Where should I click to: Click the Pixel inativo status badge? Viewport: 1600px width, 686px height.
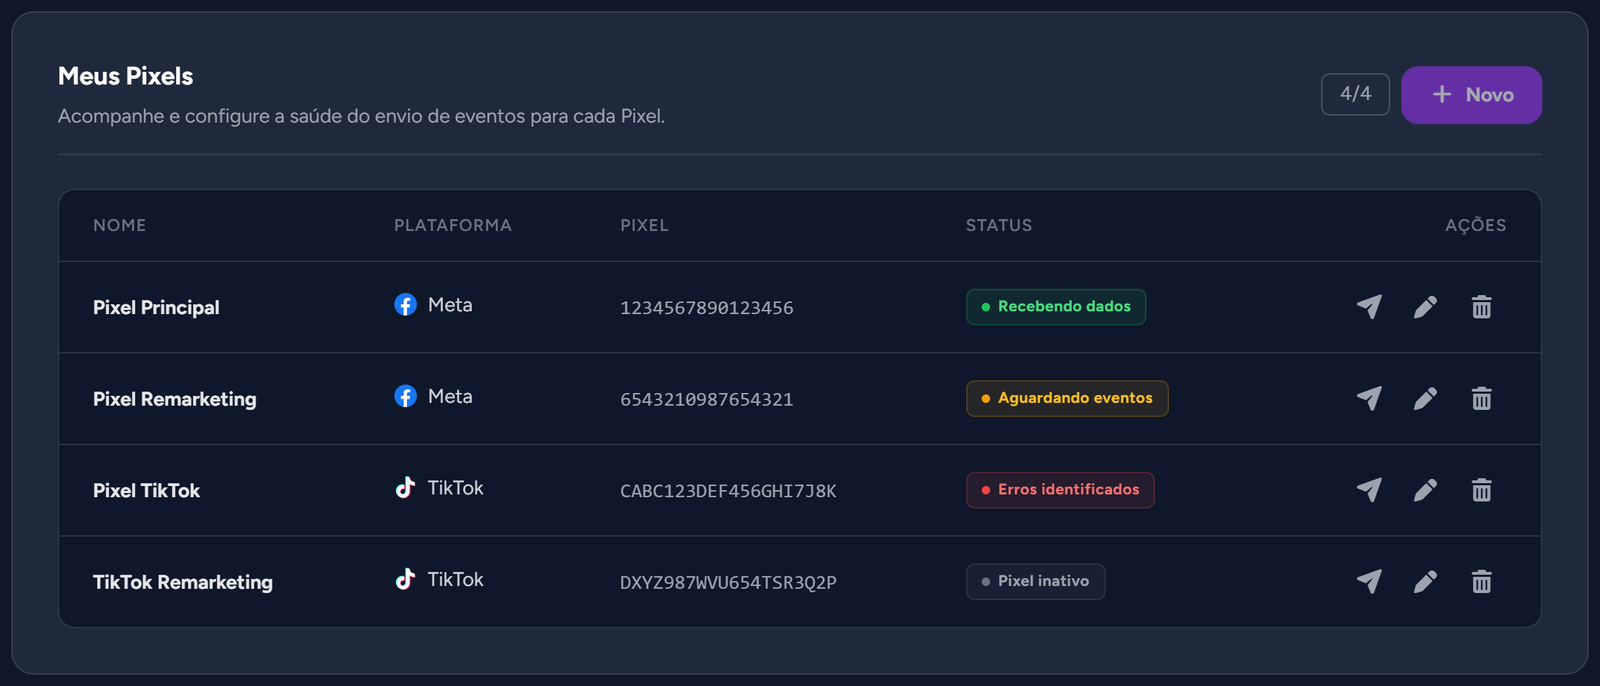point(1035,581)
